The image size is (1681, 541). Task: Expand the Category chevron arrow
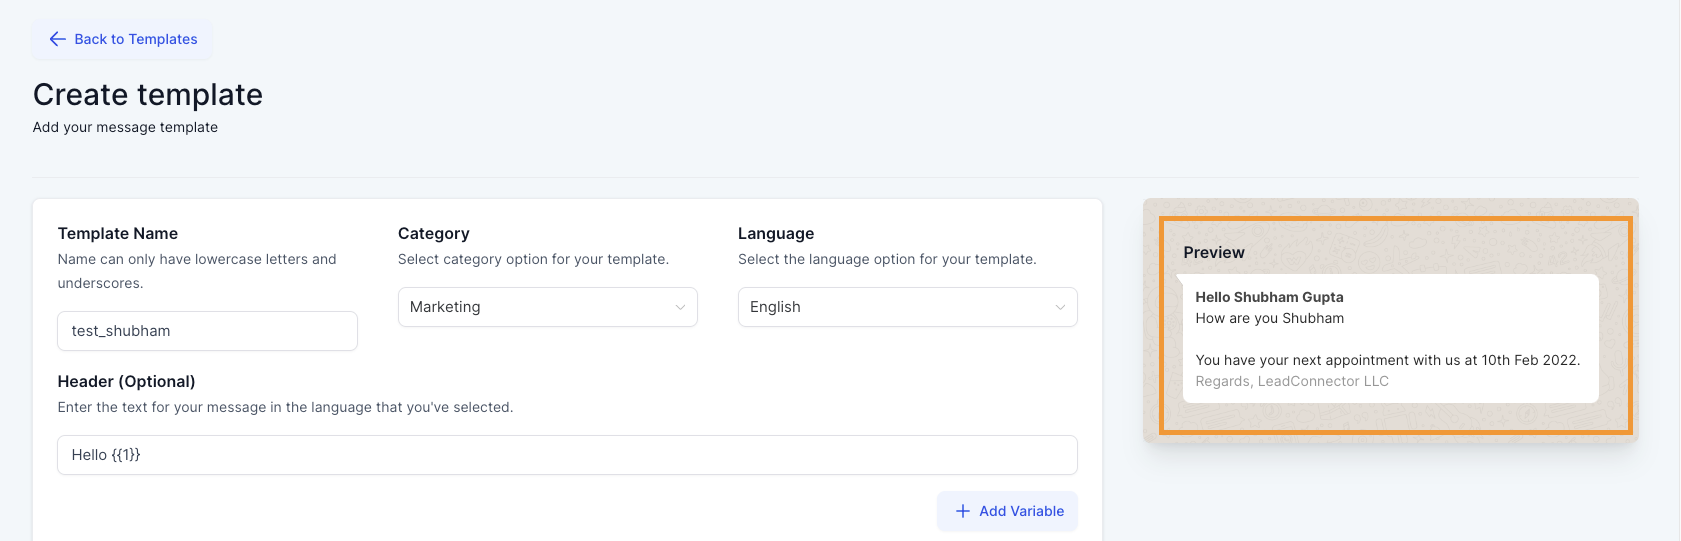[x=680, y=307]
